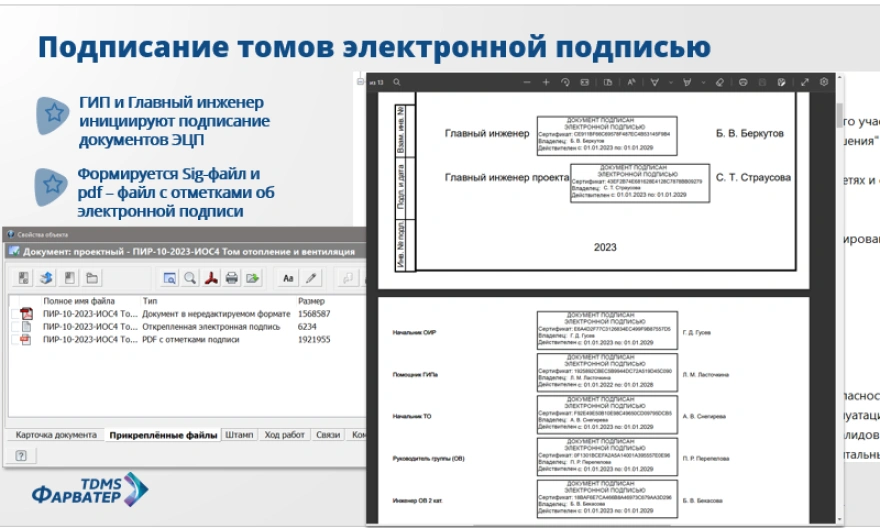Open the Ход работ tab

click(x=285, y=435)
